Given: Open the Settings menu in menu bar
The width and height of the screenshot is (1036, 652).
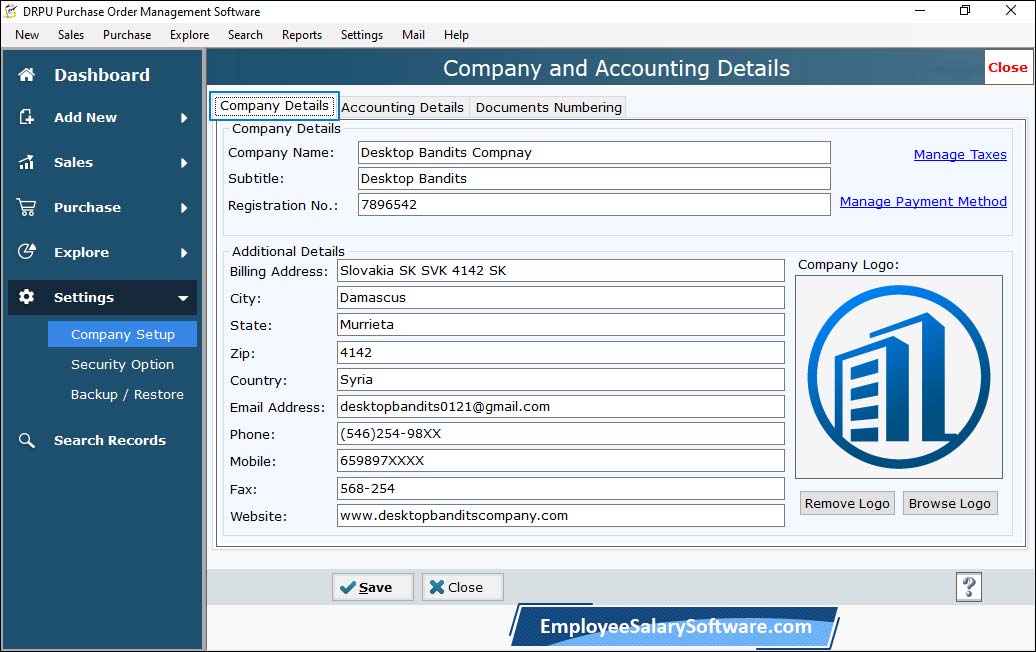Looking at the screenshot, I should point(362,35).
